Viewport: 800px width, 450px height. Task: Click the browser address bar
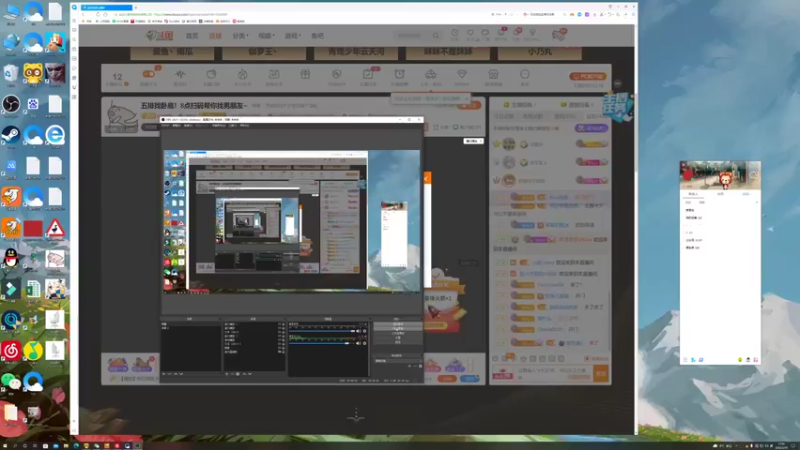coord(301,14)
